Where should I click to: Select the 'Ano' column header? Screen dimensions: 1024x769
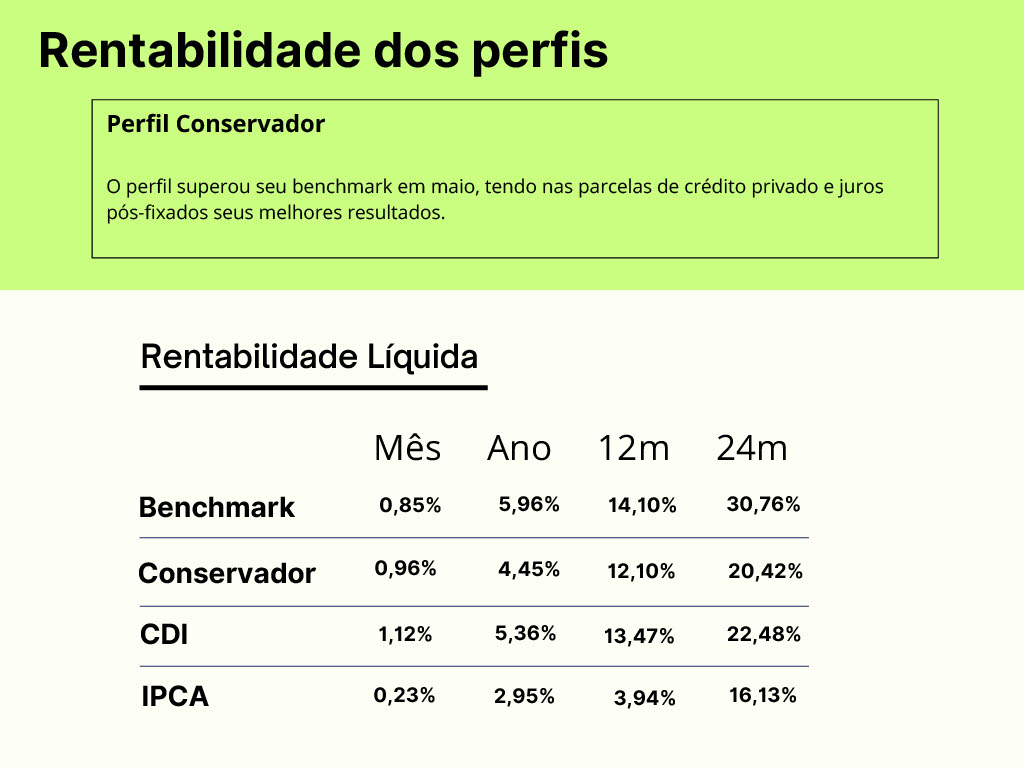(519, 448)
